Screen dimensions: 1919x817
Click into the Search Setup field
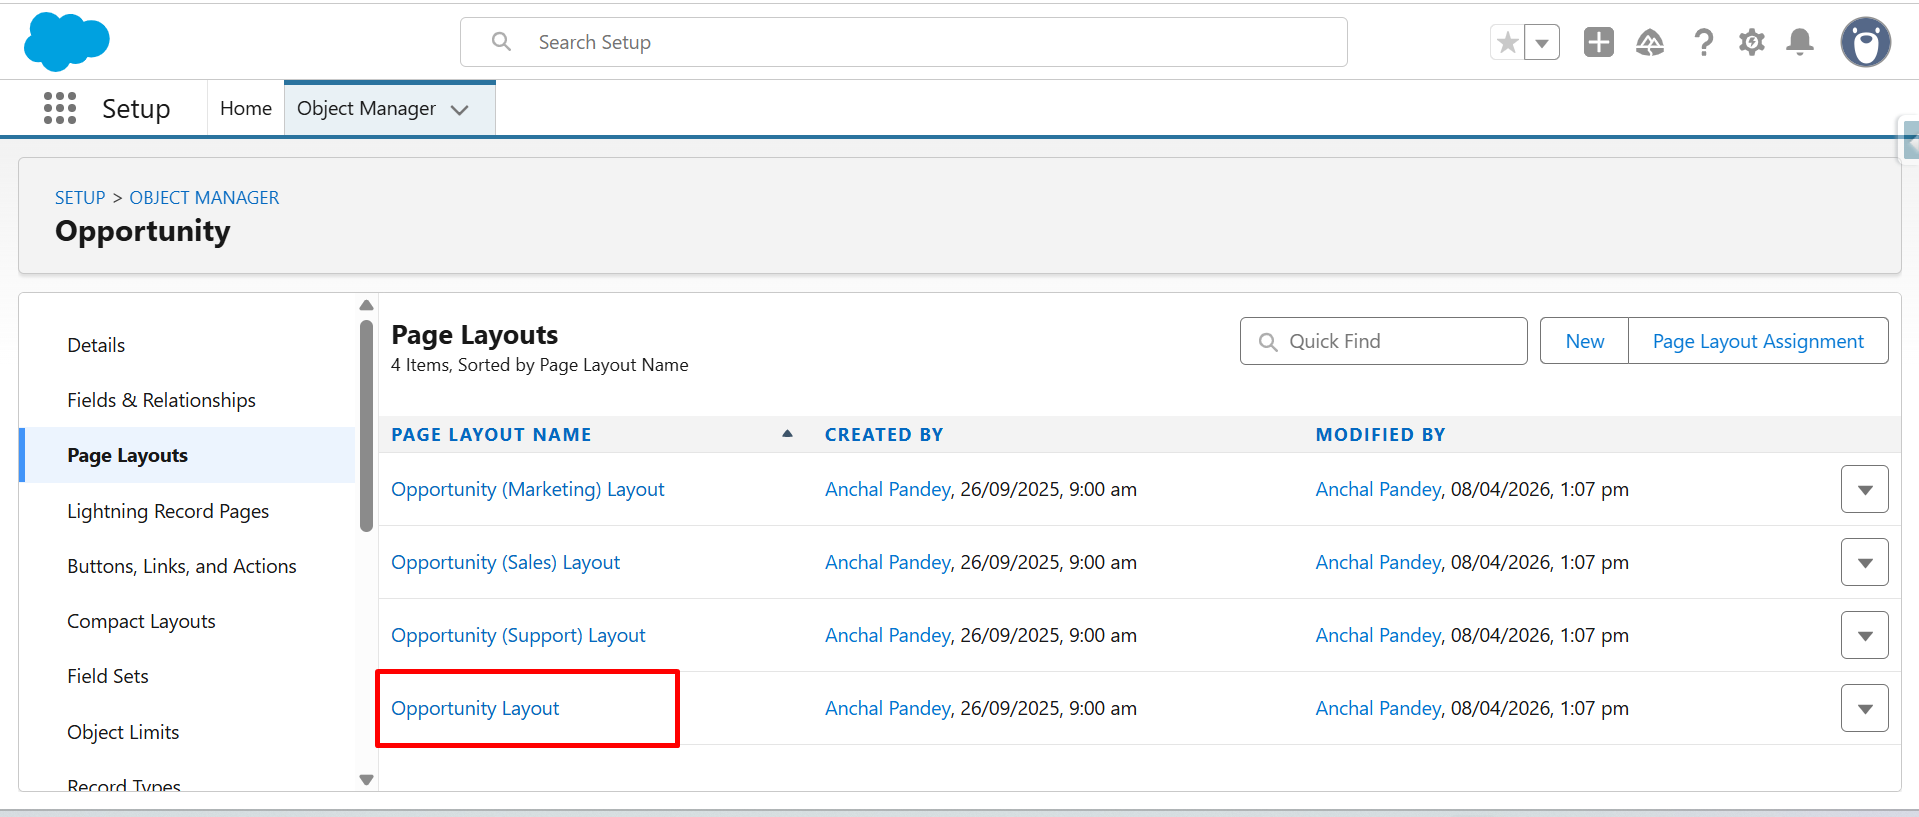click(x=903, y=42)
